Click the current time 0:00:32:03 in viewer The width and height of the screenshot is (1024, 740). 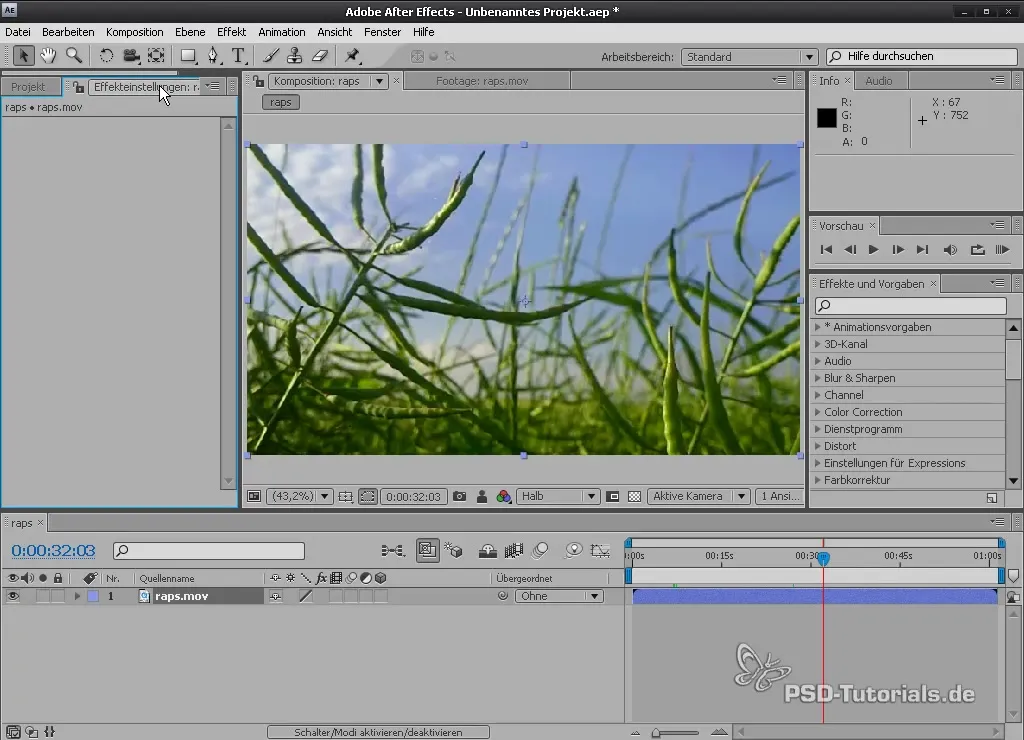click(x=413, y=496)
